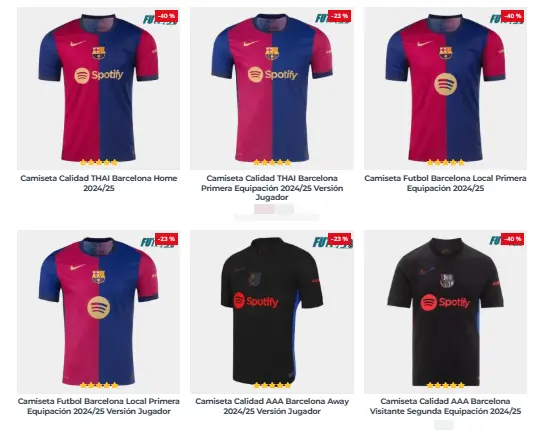Screen dimensions: 536x442
Task: Click the star rating under the black Away shirt
Action: click(272, 386)
